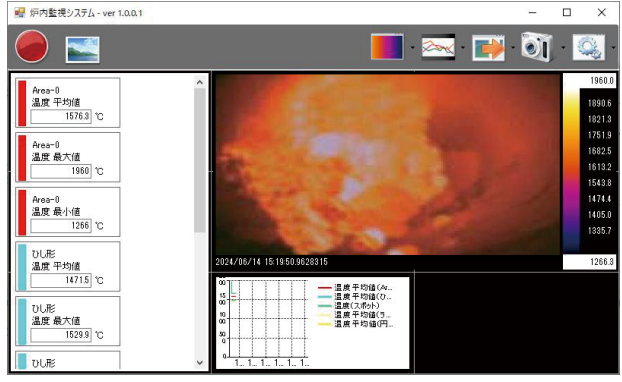Screen dimensions: 622x382
Task: Click the ひし形 温度 平均値 label
Action: (56, 260)
